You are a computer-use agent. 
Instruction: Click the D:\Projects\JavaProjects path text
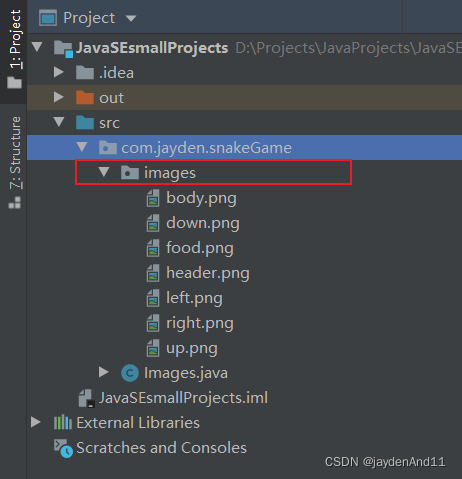[x=348, y=48]
